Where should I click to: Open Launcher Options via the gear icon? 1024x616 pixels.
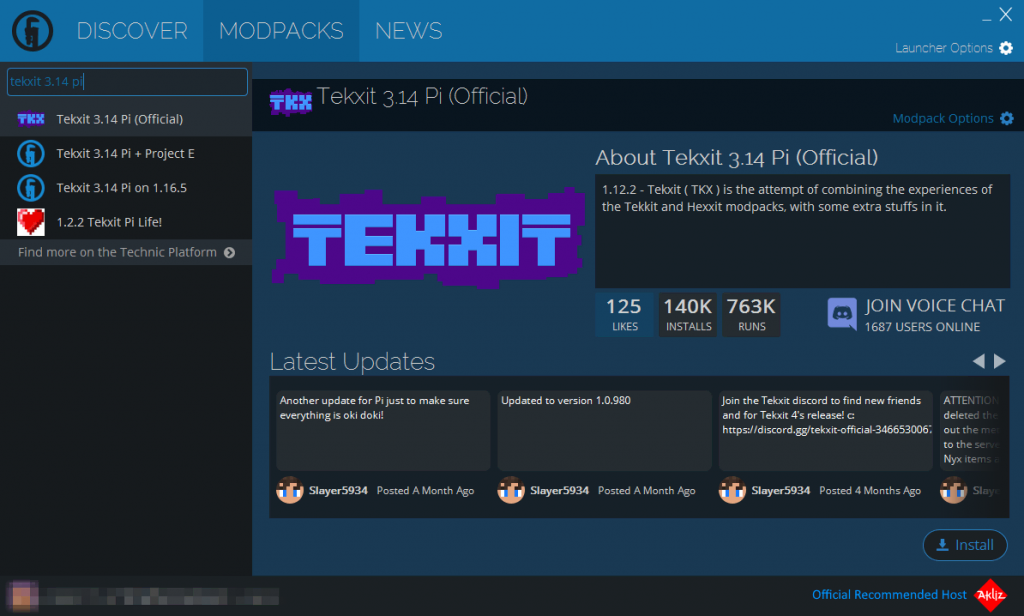(1006, 47)
